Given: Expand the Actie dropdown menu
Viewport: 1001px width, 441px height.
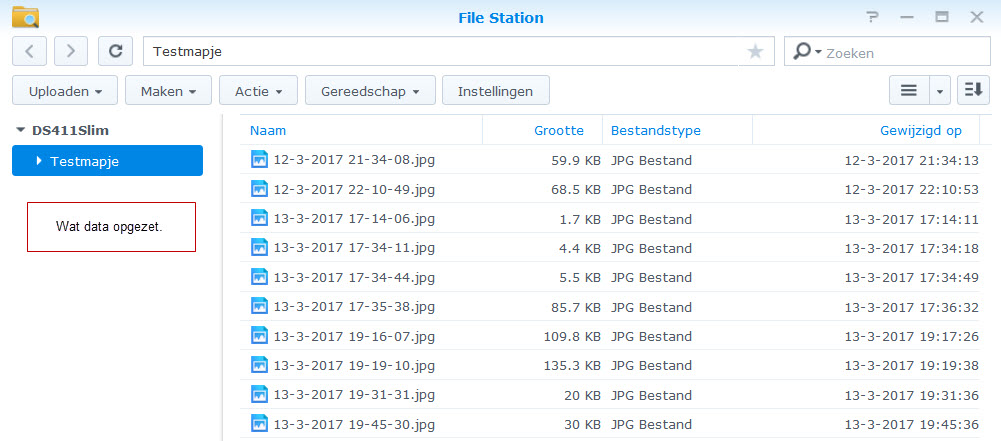Looking at the screenshot, I should (258, 91).
